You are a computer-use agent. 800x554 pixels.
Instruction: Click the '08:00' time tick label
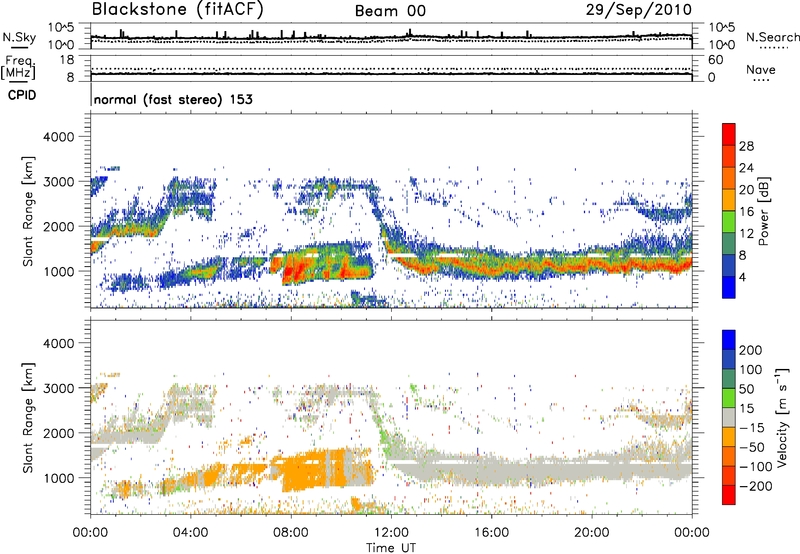(x=291, y=533)
